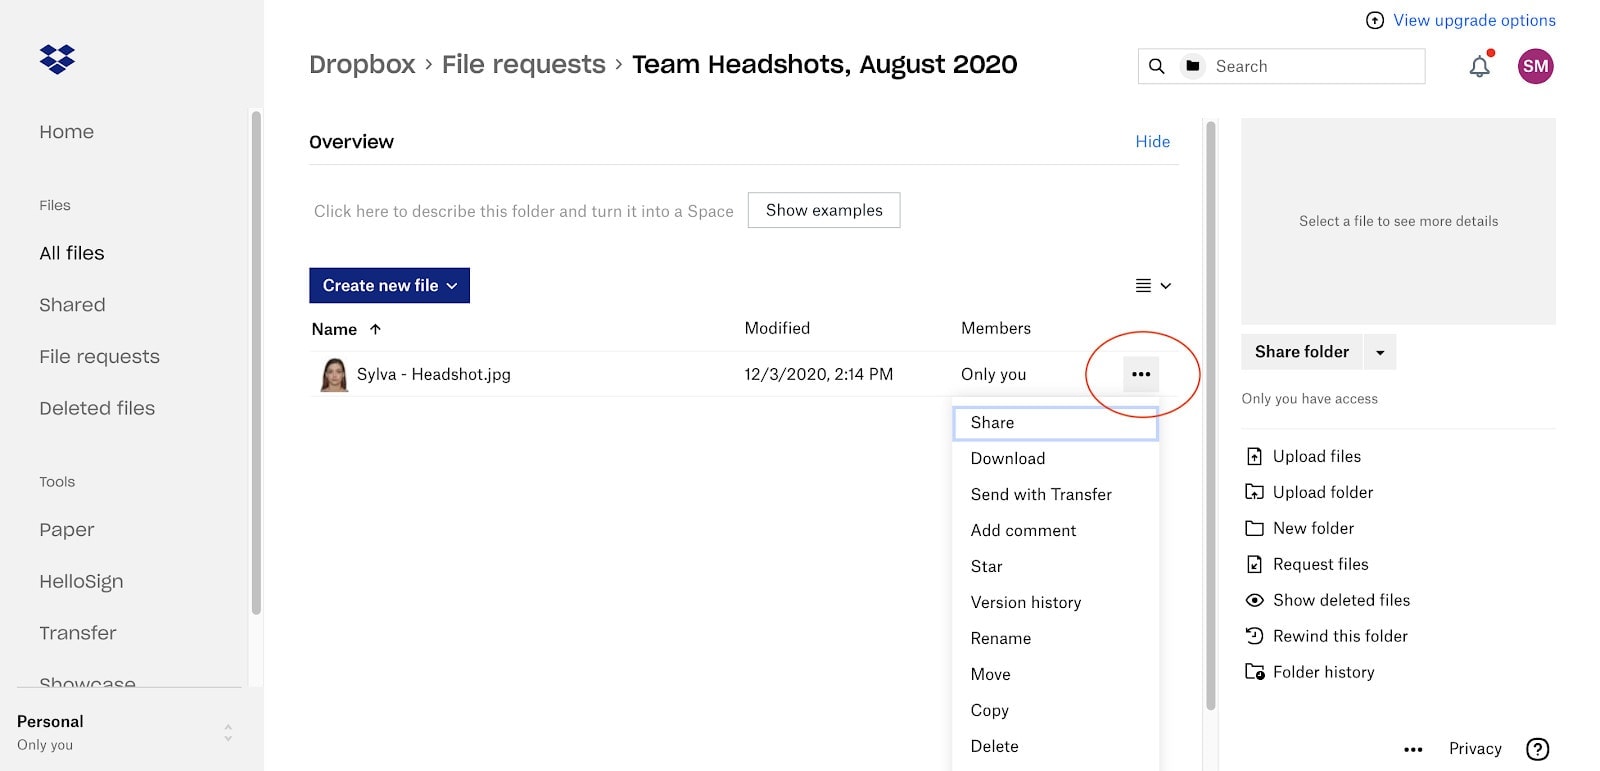
Task: Click the Show examples button
Action: point(824,210)
